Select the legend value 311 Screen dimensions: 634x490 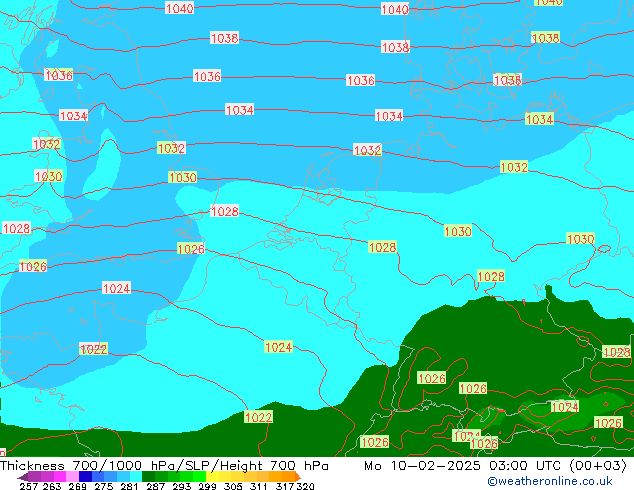coord(259,486)
